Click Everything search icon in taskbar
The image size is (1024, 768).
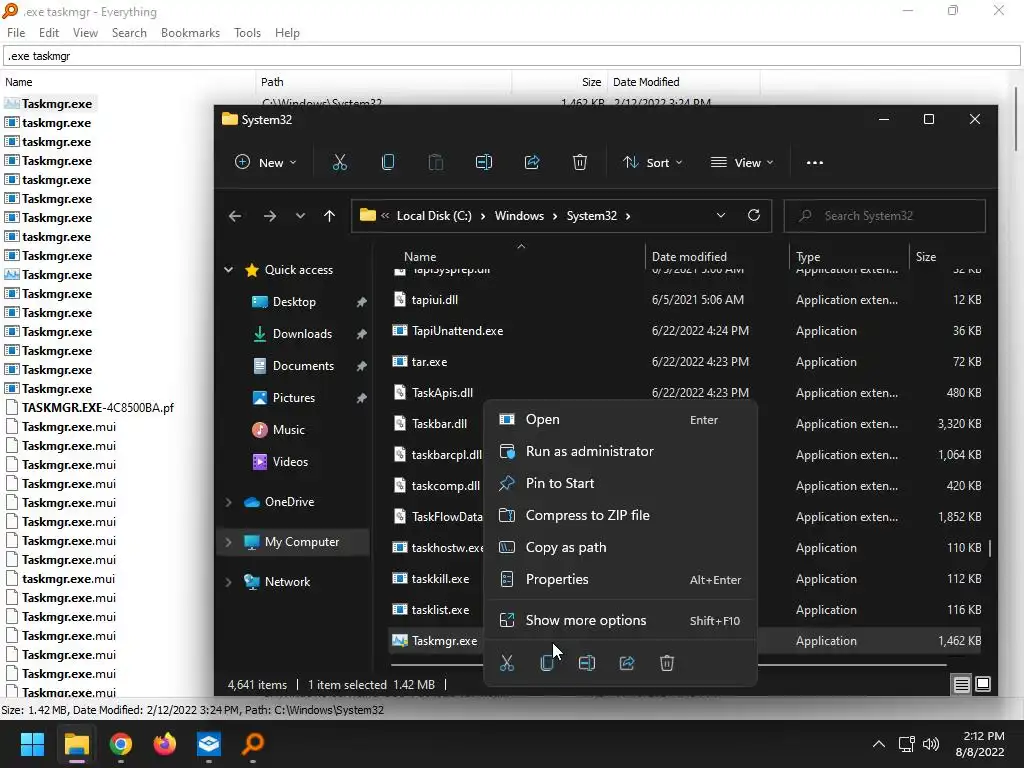(x=253, y=744)
